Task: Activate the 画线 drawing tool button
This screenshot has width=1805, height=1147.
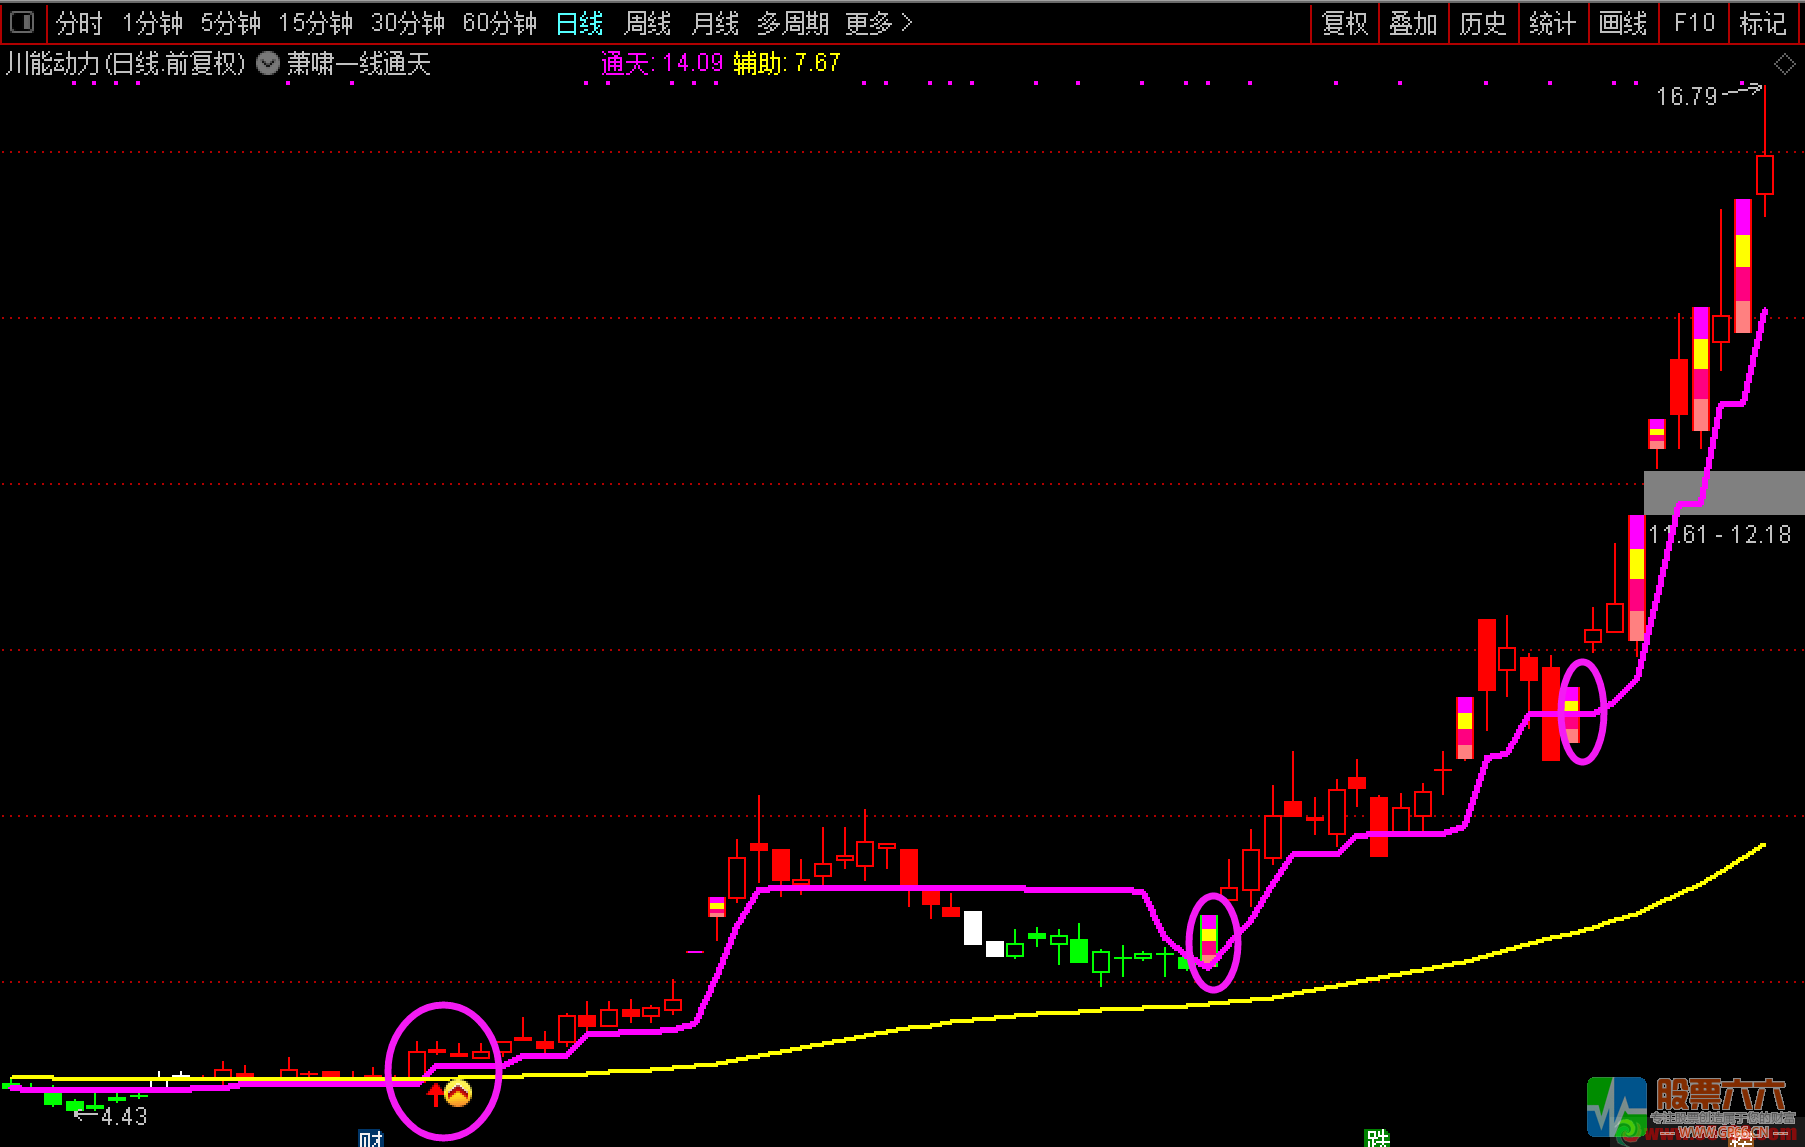Action: tap(1623, 23)
